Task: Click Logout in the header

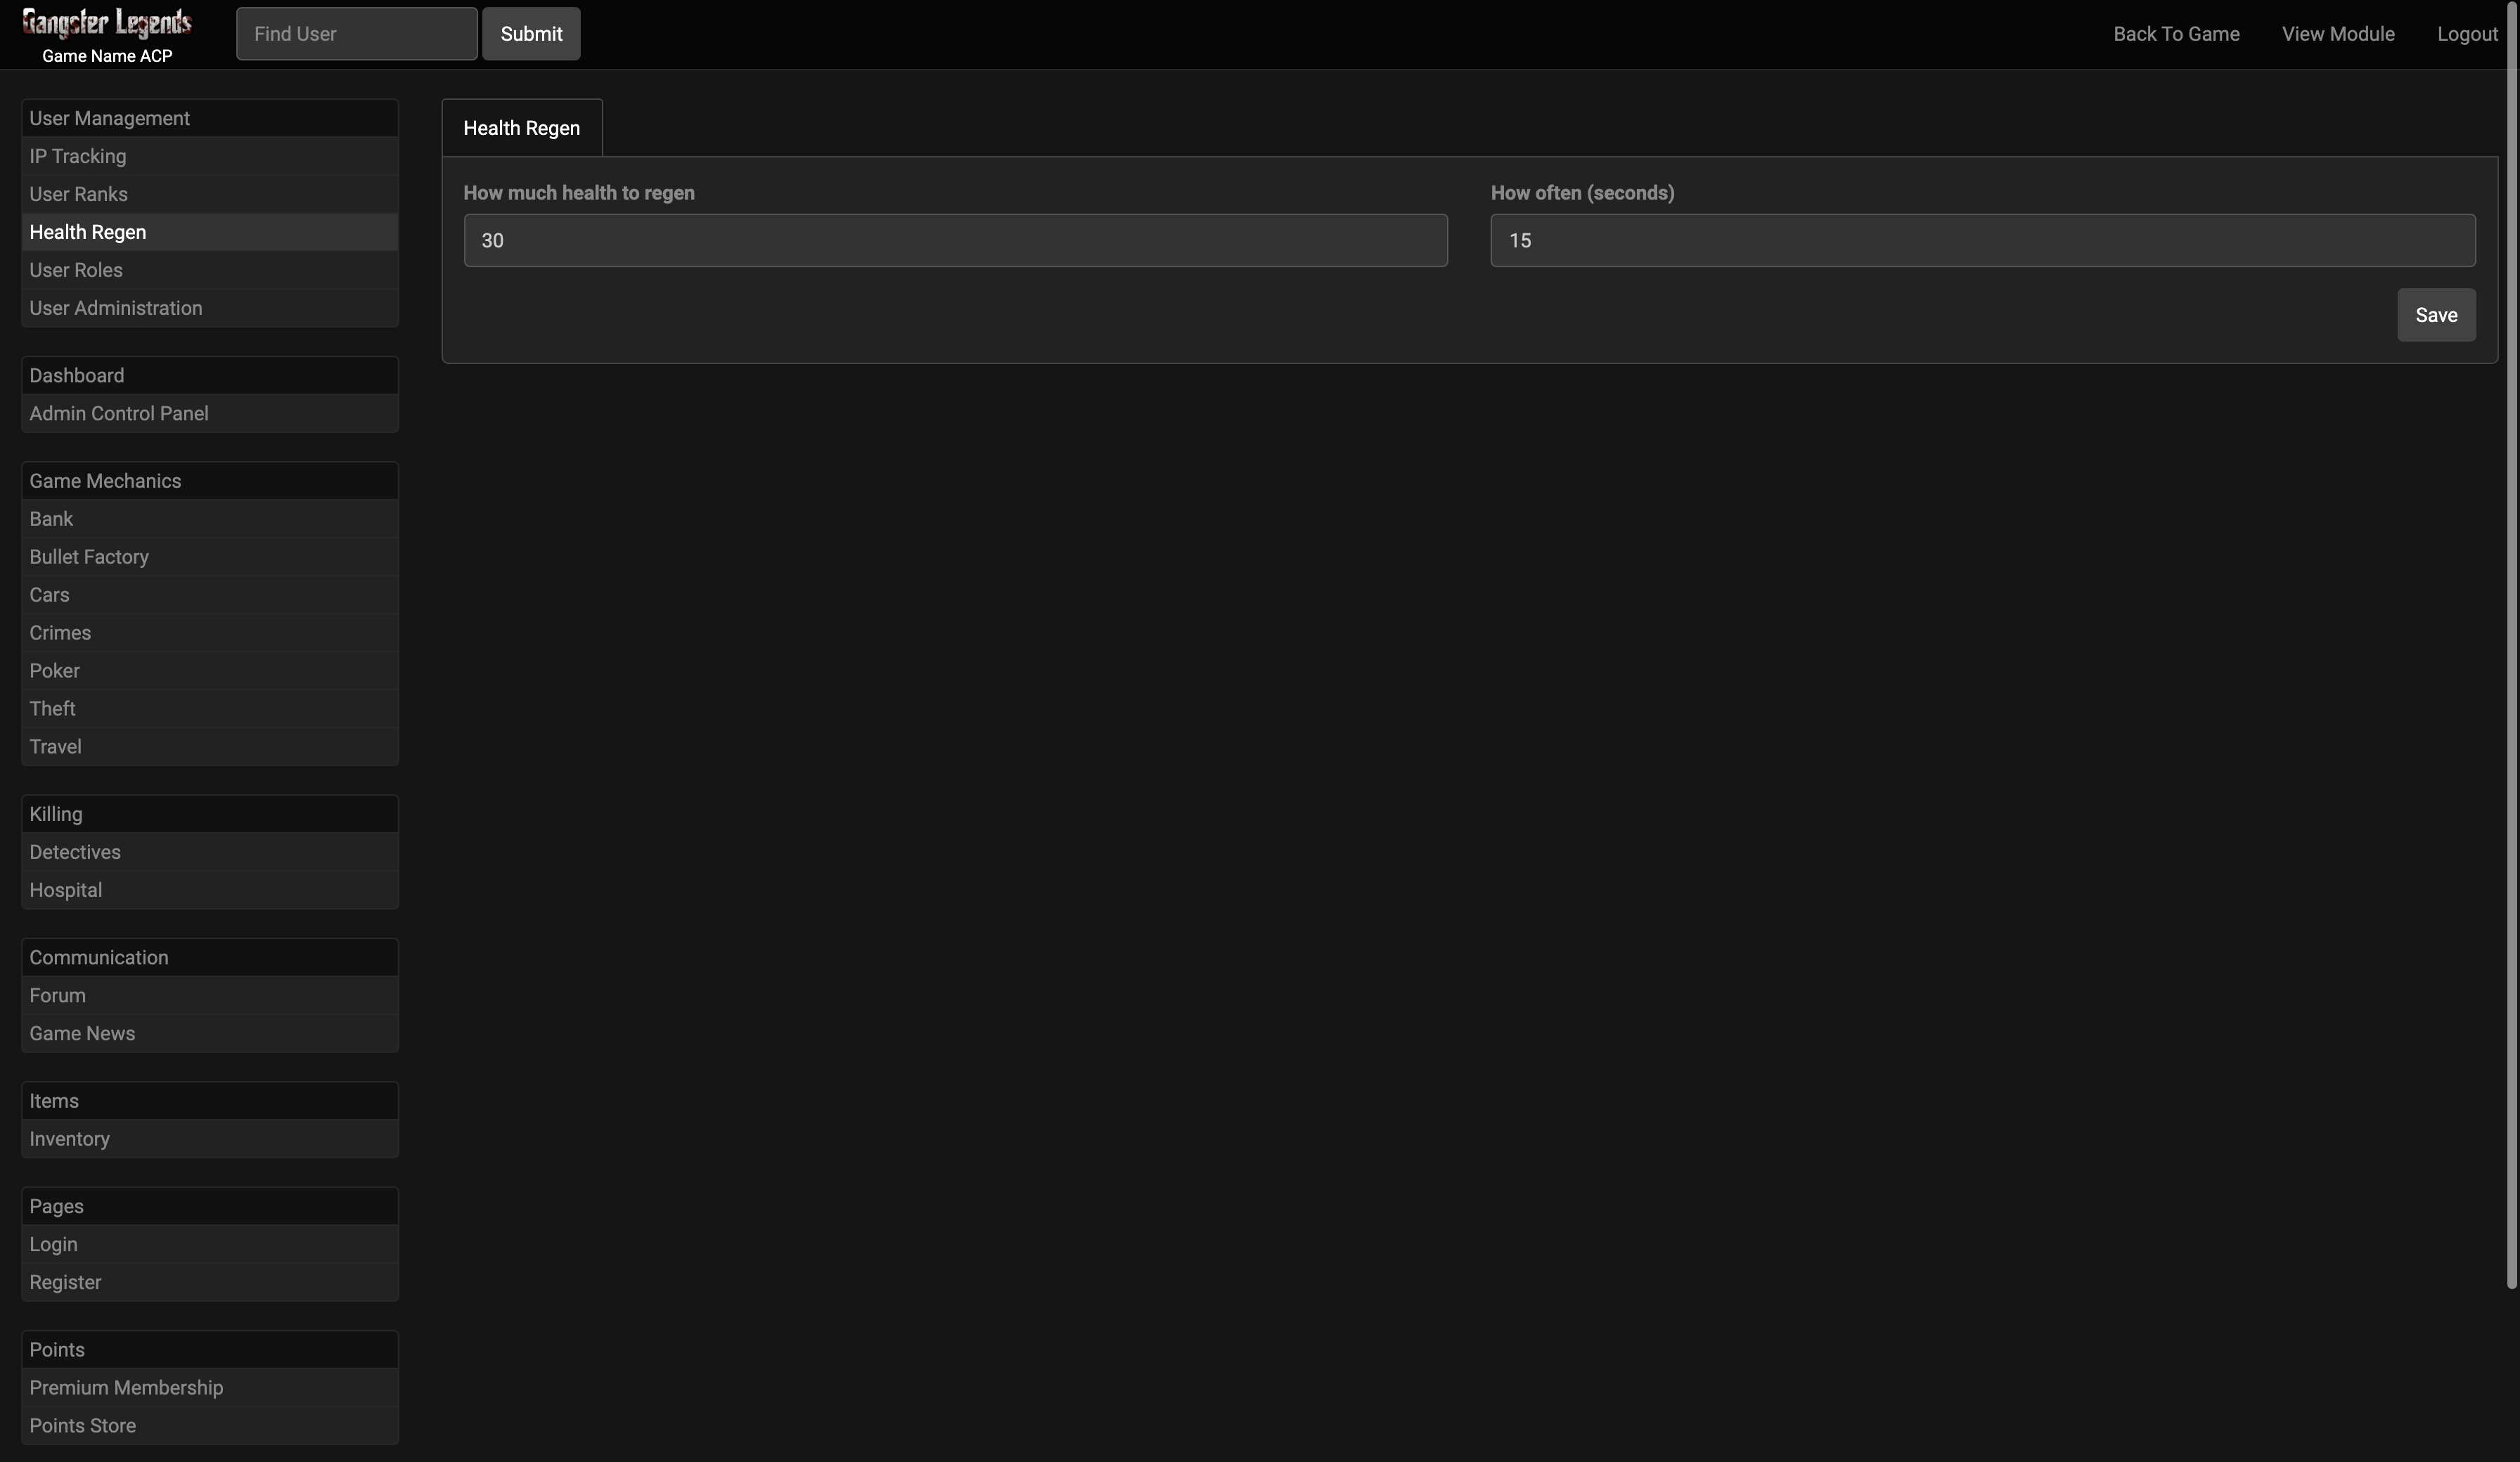Action: [2466, 34]
